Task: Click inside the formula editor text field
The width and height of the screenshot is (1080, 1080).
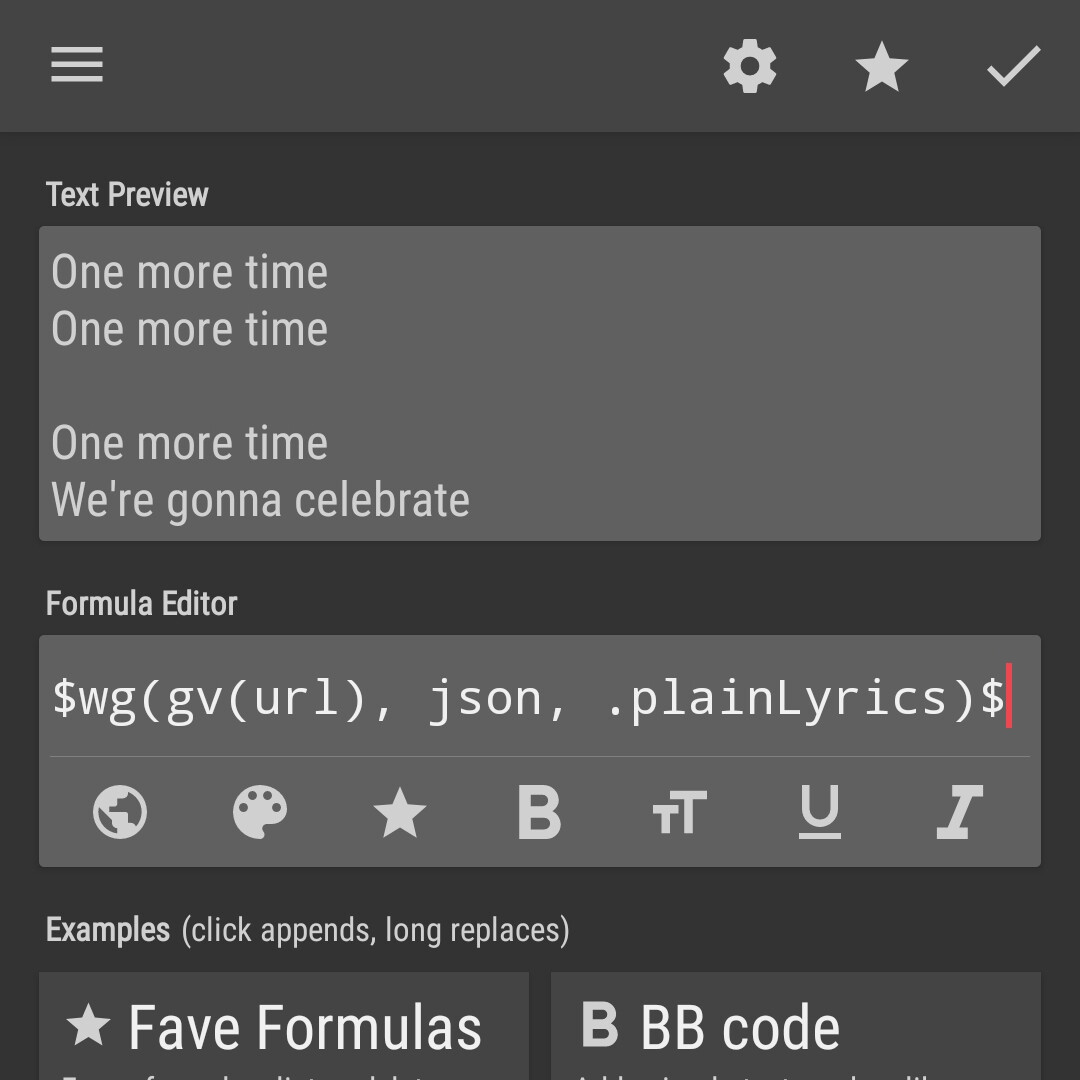Action: coord(539,697)
